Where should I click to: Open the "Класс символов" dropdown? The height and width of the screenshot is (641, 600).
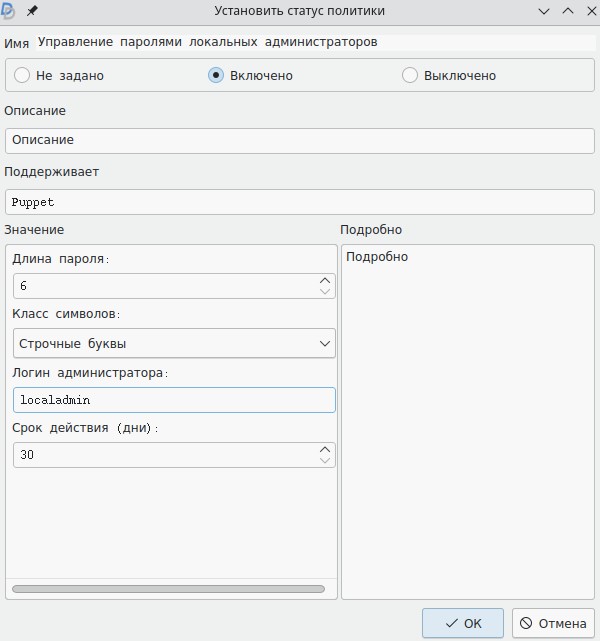175,343
